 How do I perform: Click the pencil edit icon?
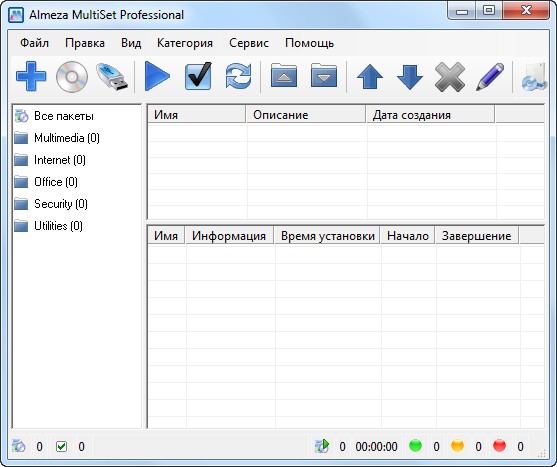pyautogui.click(x=490, y=77)
